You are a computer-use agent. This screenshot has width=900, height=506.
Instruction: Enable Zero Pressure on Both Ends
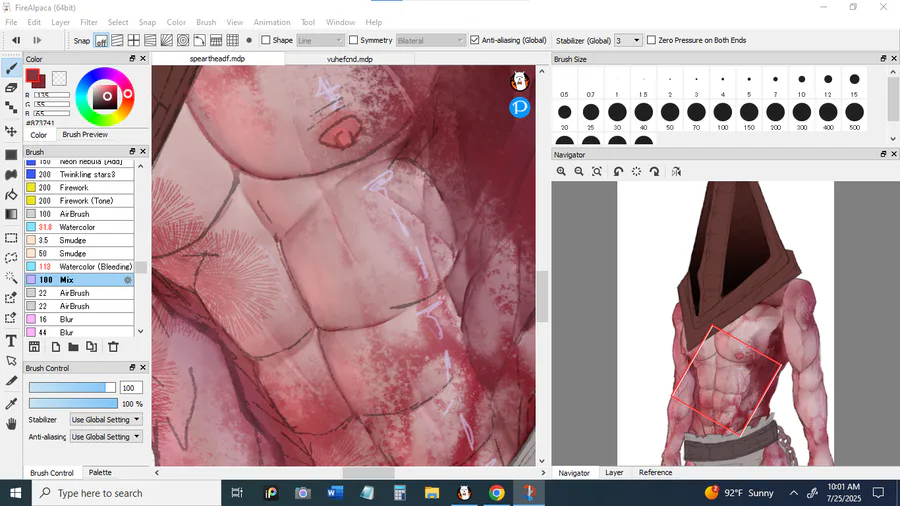coord(651,40)
